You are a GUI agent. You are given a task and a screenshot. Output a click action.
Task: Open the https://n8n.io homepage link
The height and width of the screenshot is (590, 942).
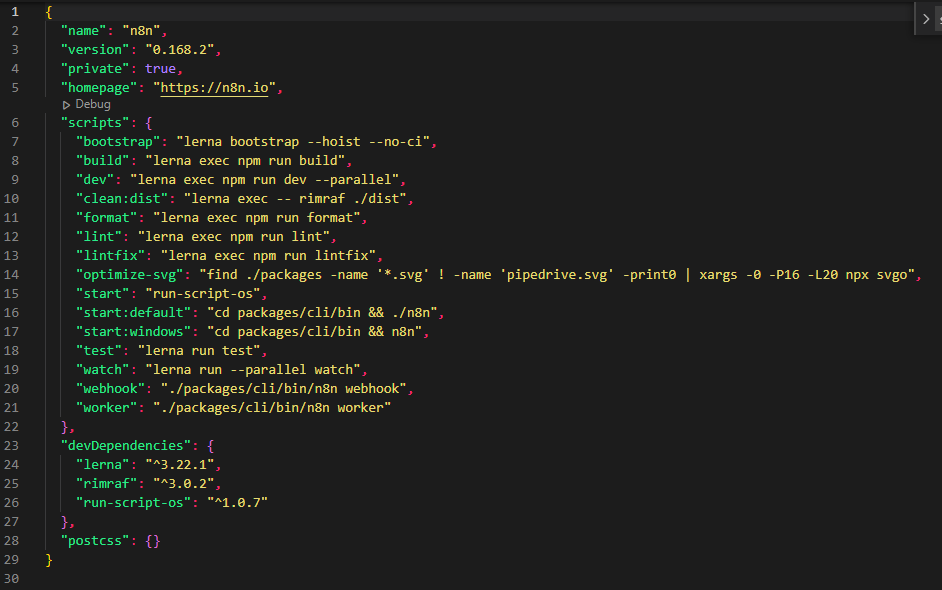click(x=217, y=87)
